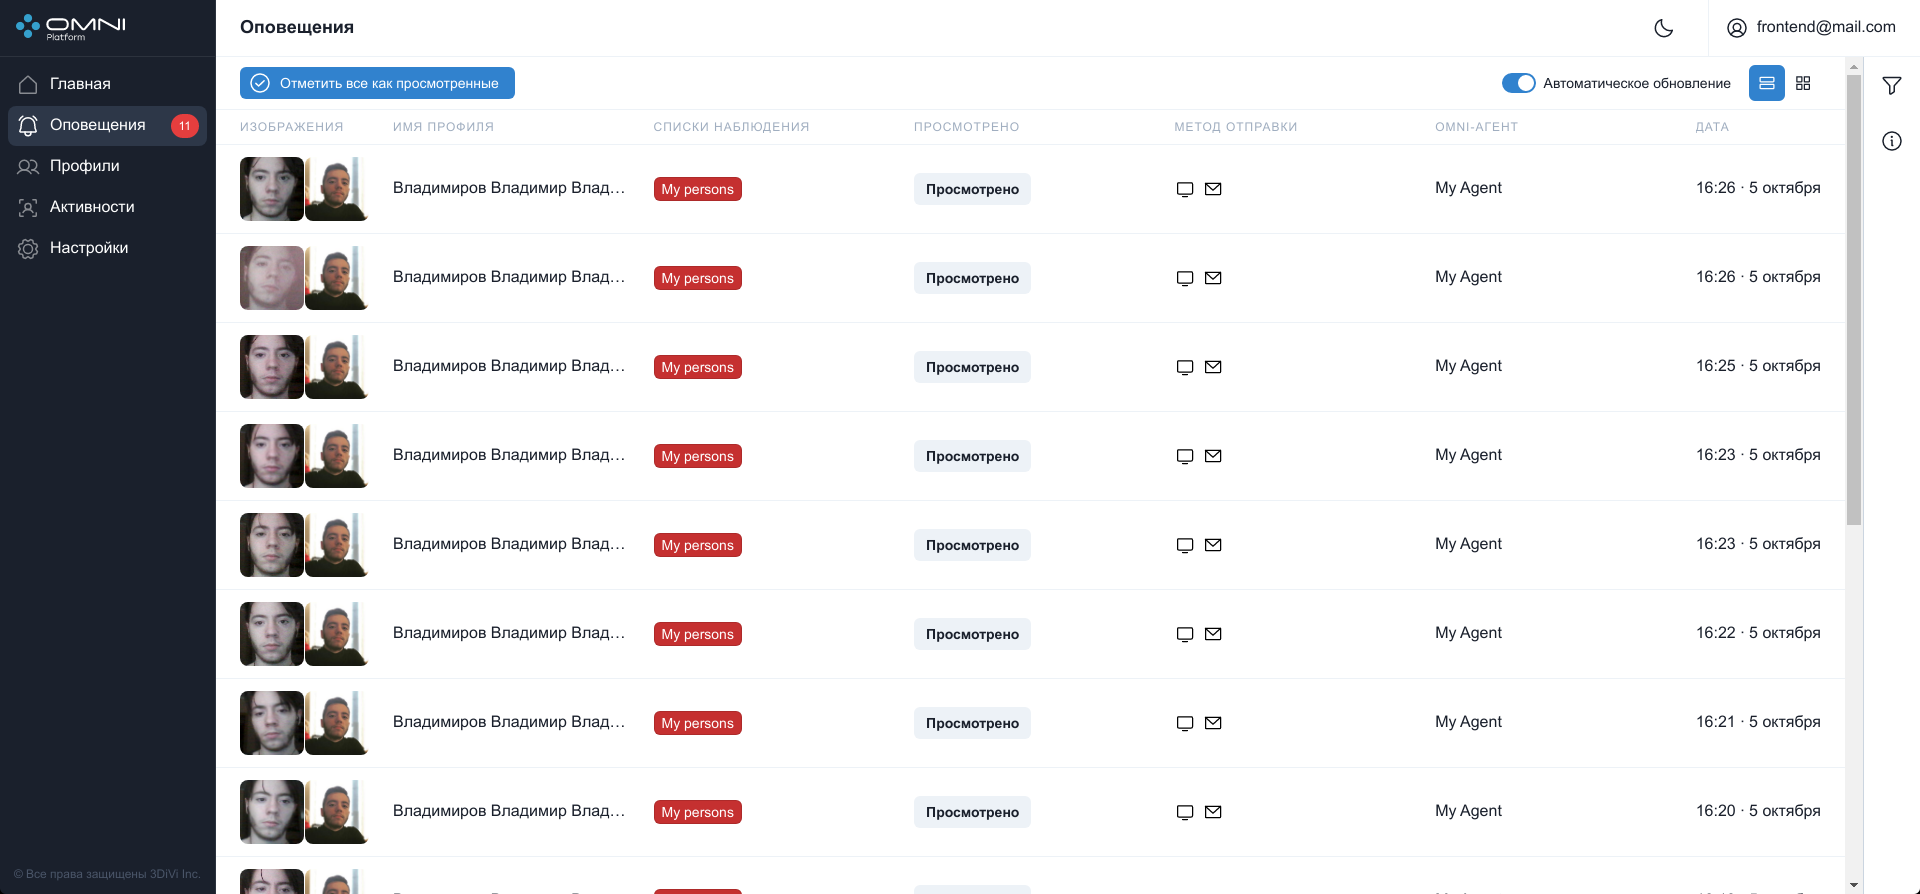This screenshot has height=894, width=1920.
Task: Click monitor icon in first 16:26 row
Action: (x=1185, y=189)
